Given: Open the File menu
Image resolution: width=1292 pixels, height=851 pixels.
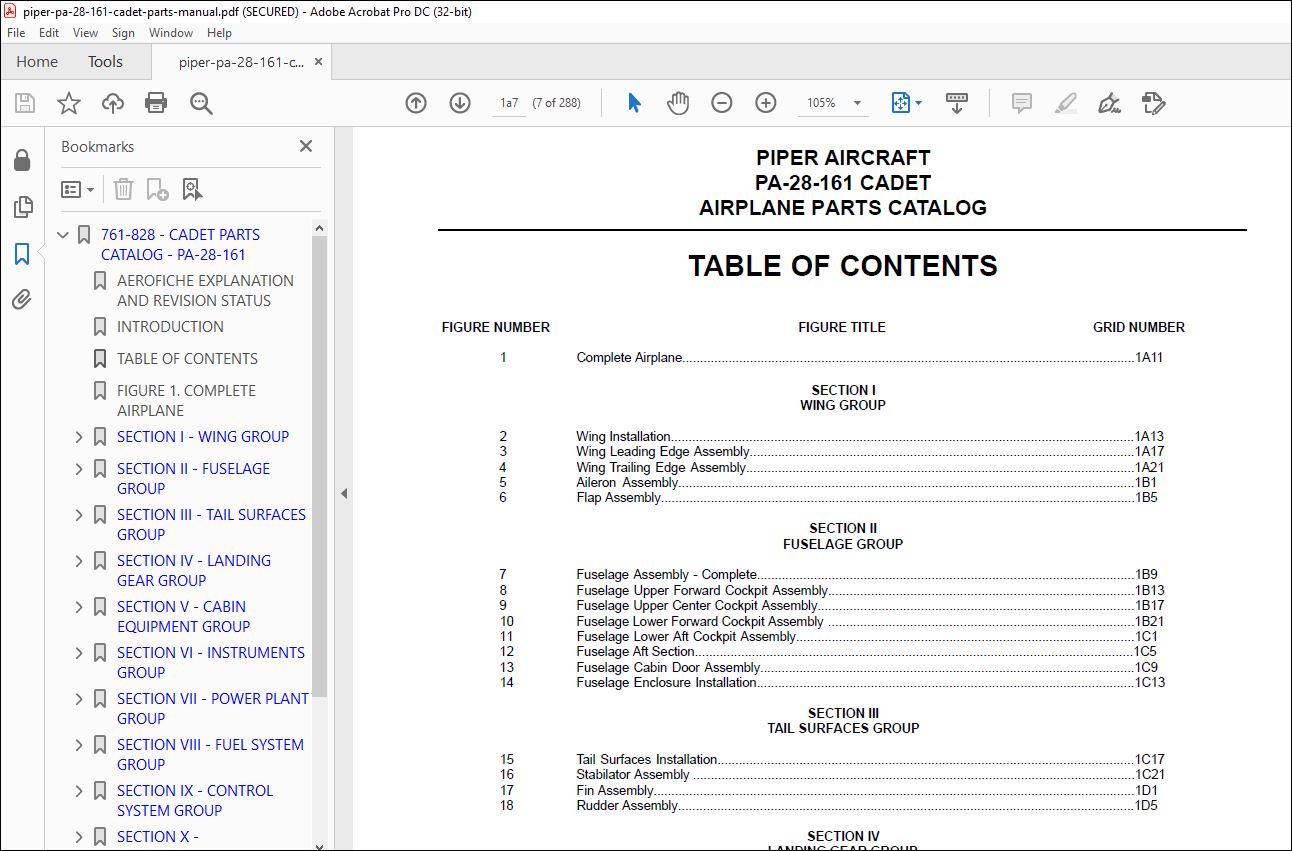Looking at the screenshot, I should click(x=16, y=33).
